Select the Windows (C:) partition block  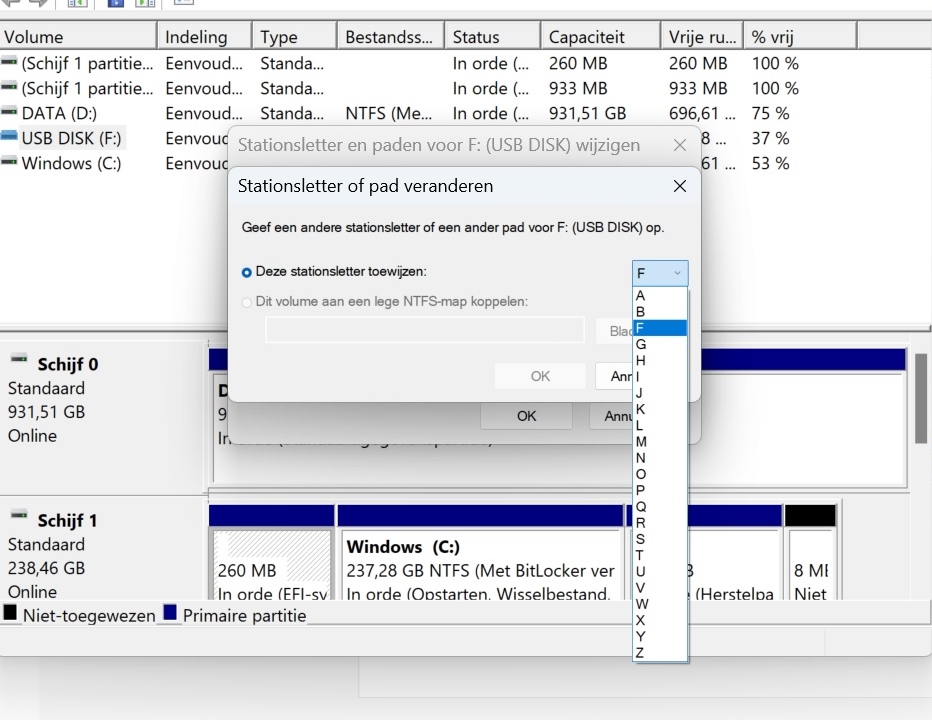coord(480,566)
